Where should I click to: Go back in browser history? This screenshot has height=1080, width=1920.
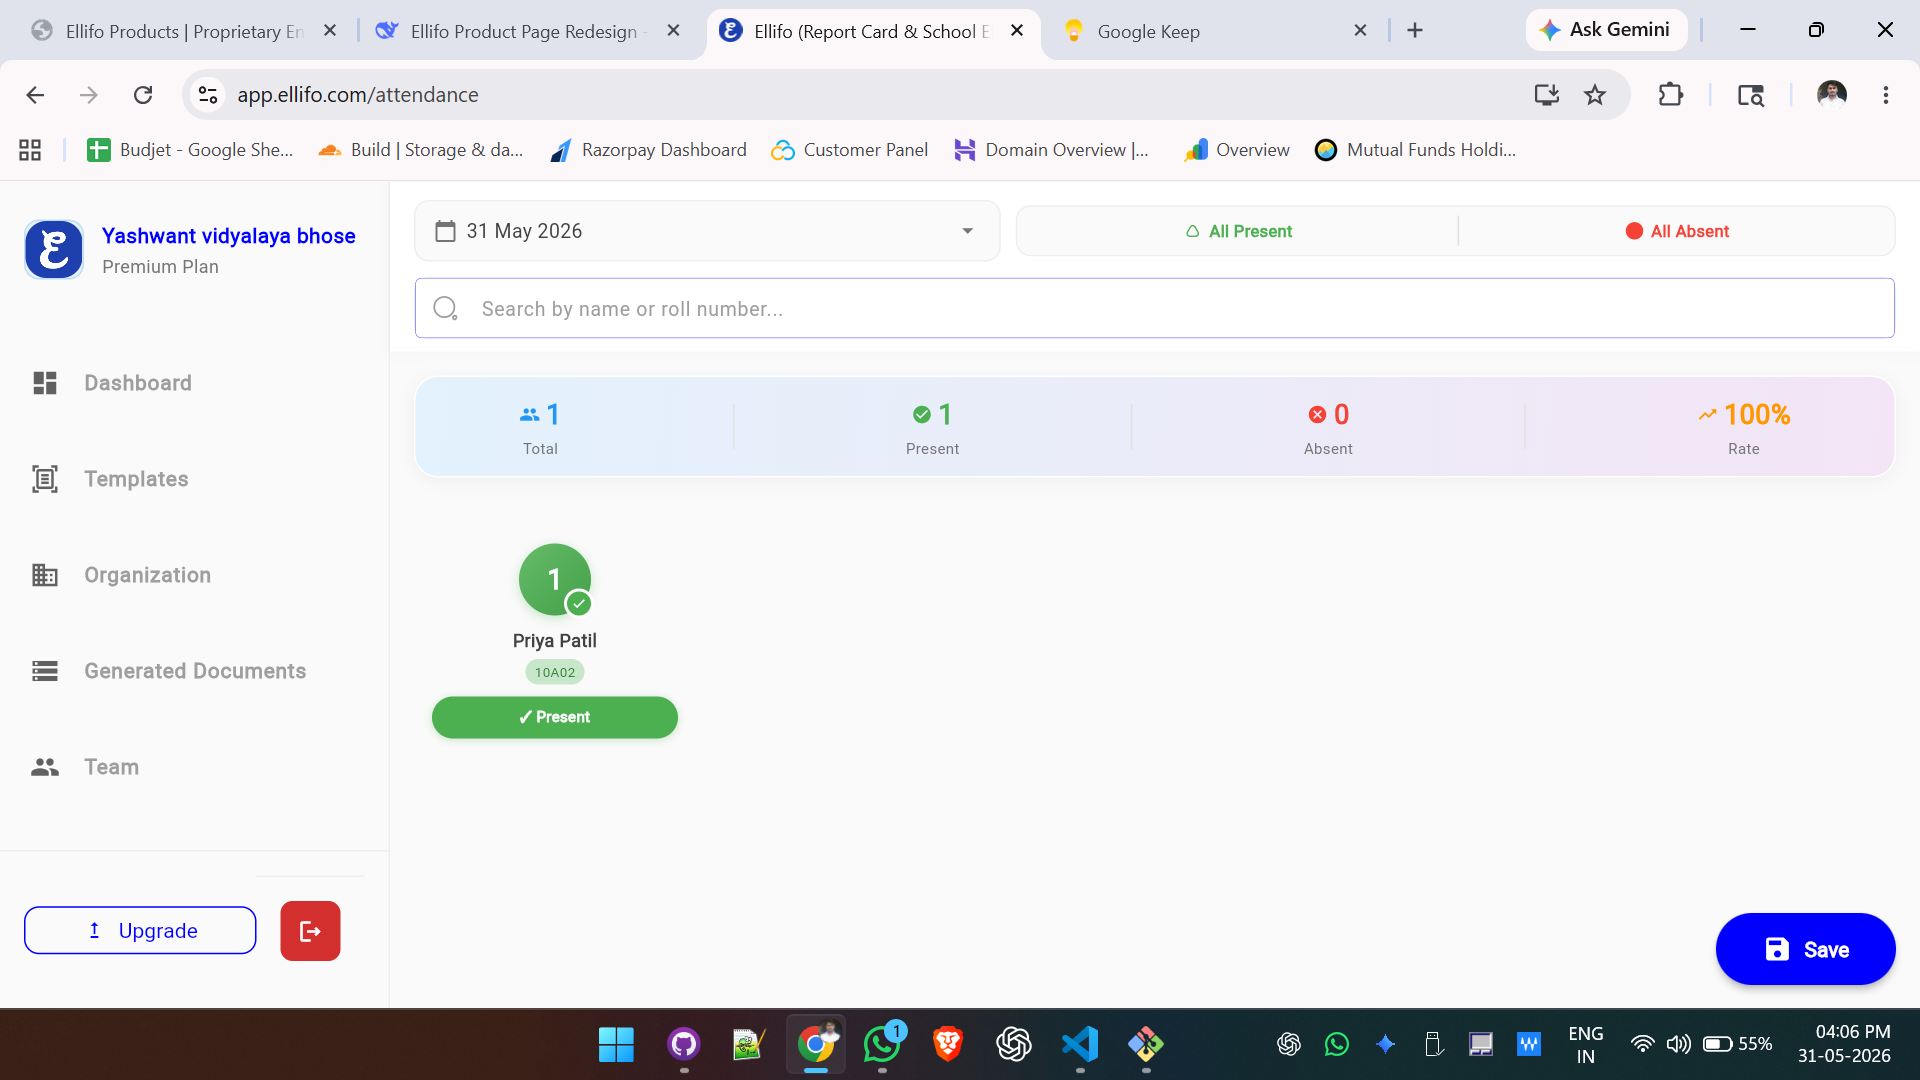(x=35, y=95)
